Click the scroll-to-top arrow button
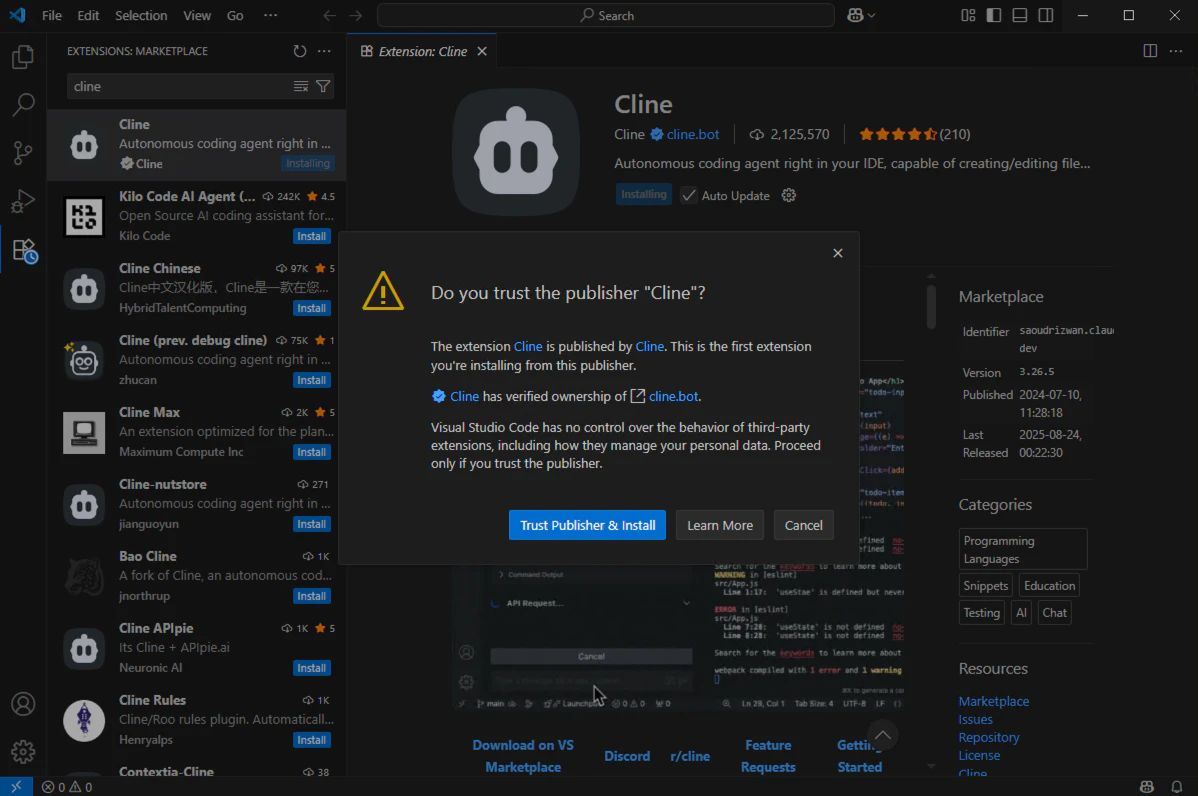This screenshot has width=1198, height=796. [x=882, y=736]
